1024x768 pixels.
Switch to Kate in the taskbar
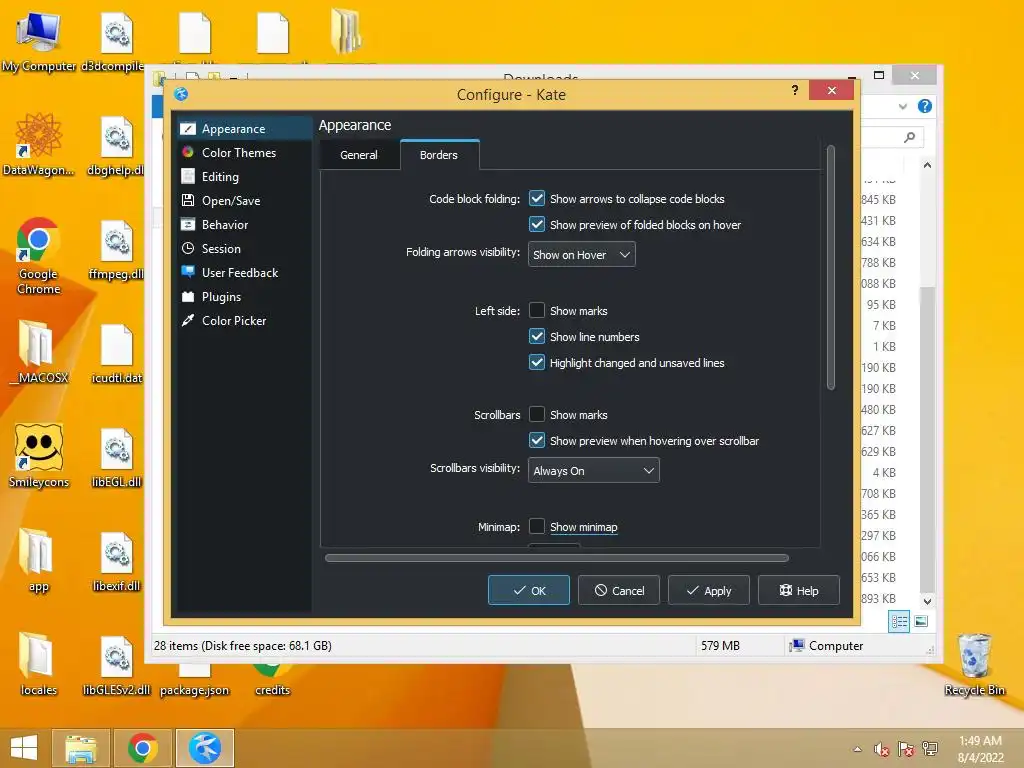click(204, 748)
